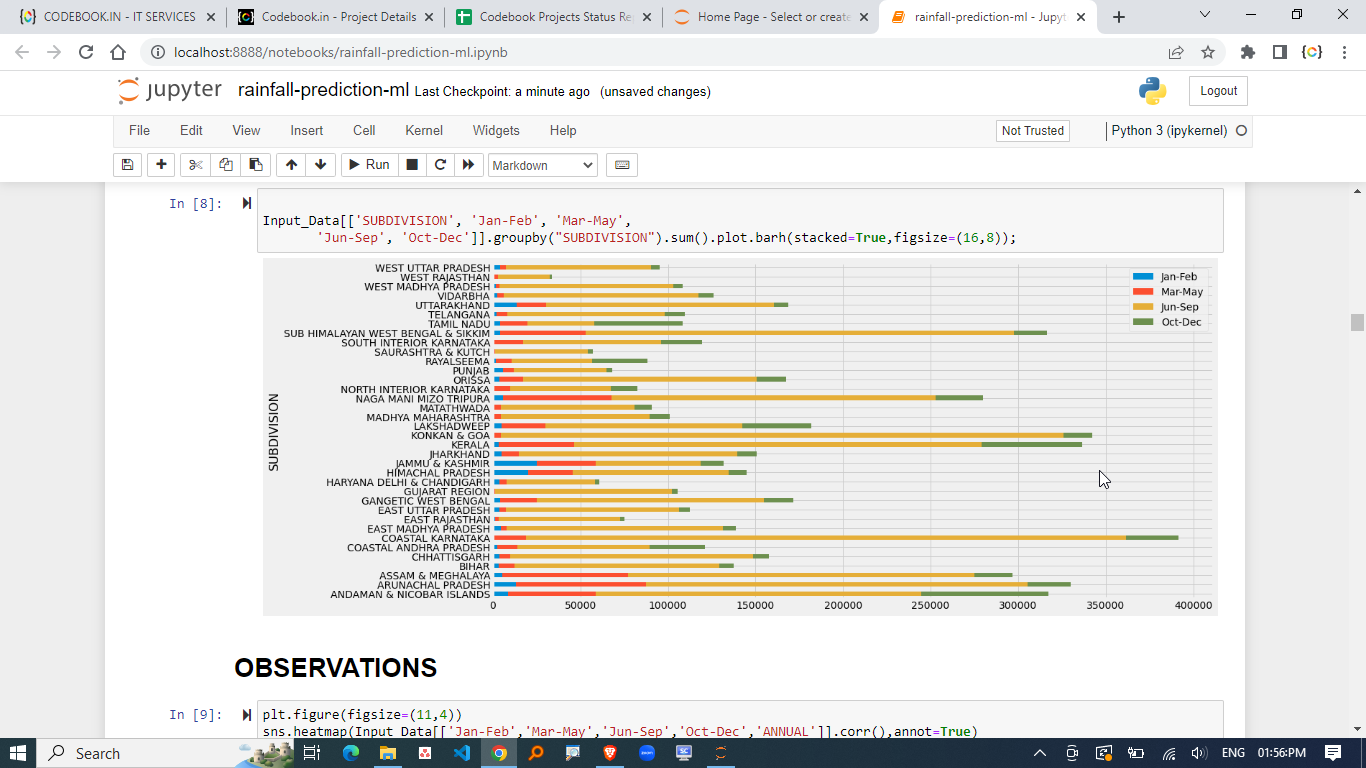Image resolution: width=1366 pixels, height=768 pixels.
Task: Go to browser home page icon
Action: 118,52
